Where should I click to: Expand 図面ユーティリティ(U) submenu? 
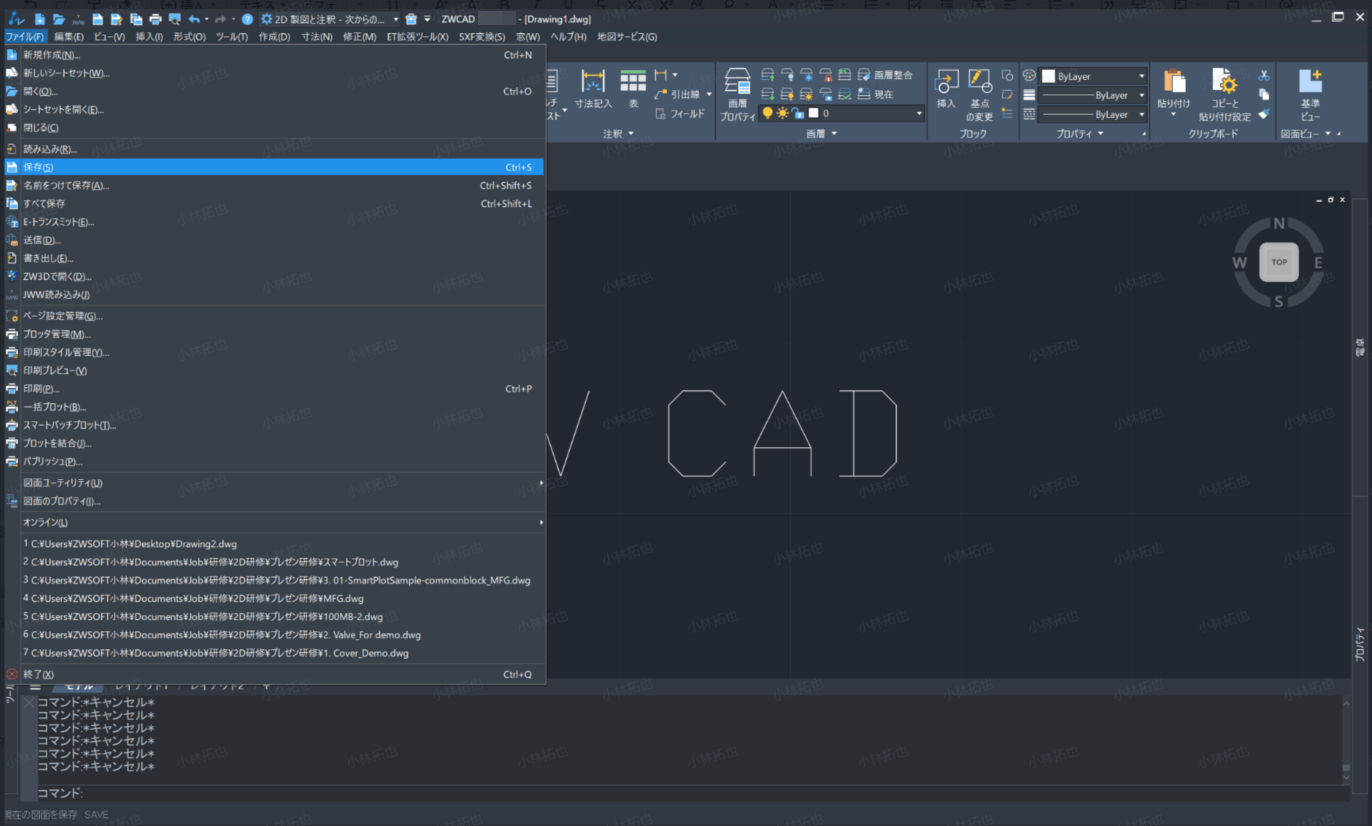pos(275,483)
